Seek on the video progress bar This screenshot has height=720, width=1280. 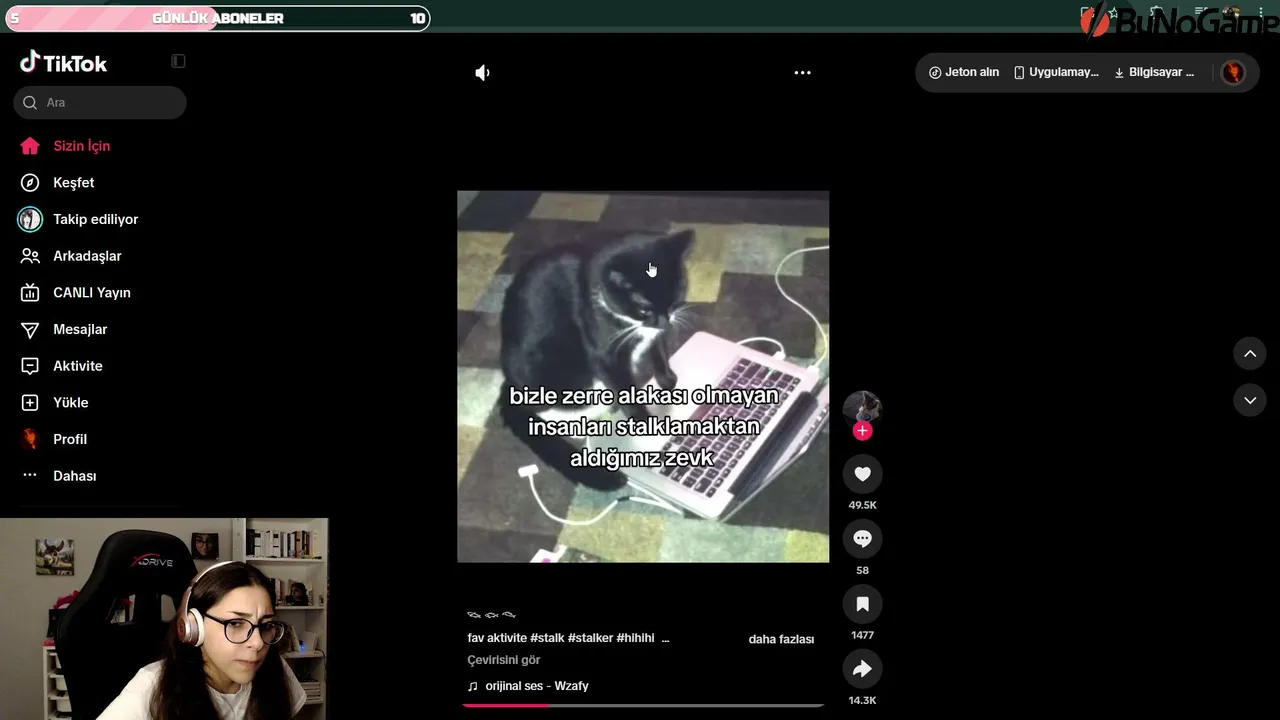coord(643,705)
